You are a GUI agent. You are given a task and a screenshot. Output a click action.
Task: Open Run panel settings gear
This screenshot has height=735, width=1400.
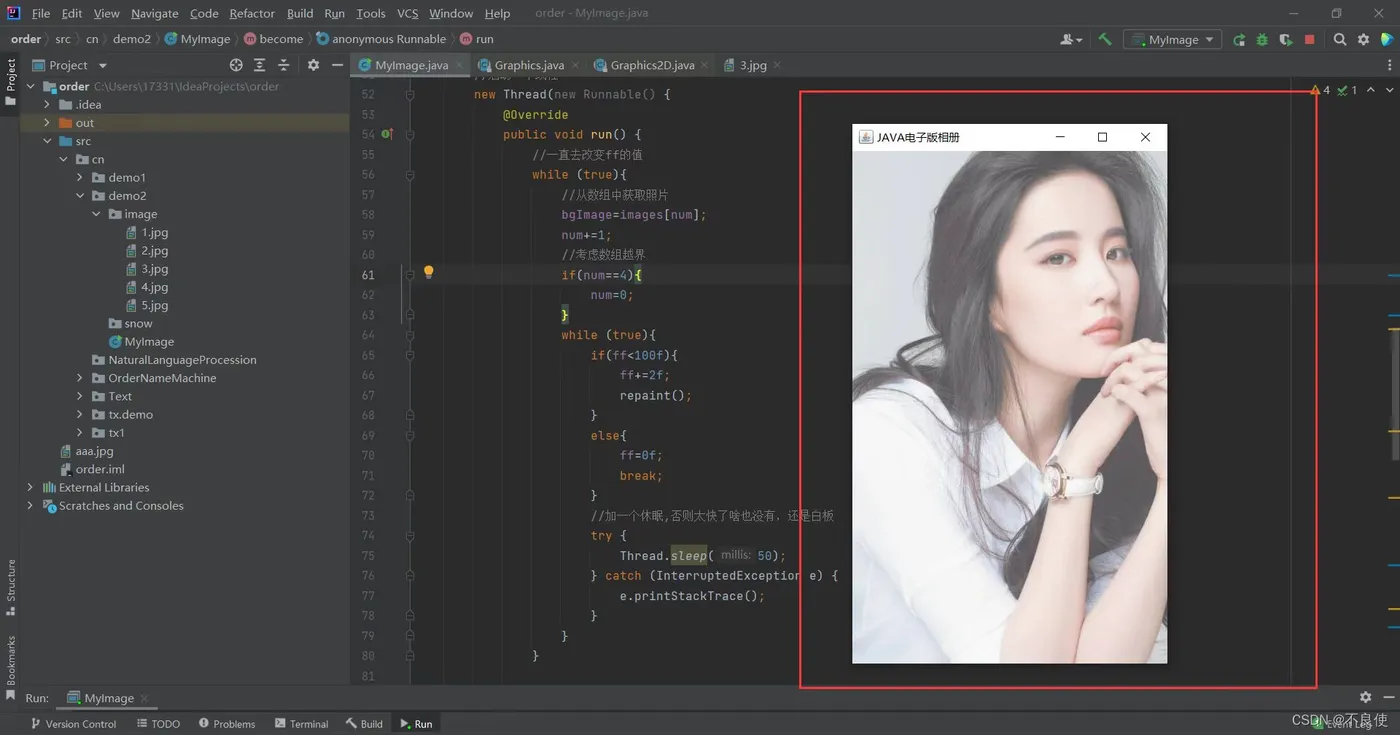pos(1365,697)
